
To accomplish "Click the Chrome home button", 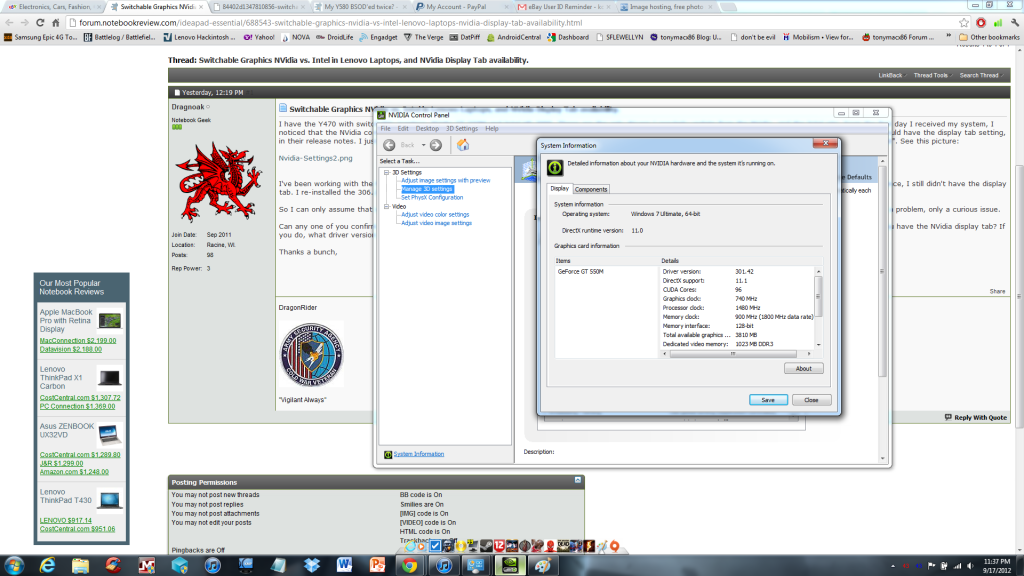I will pyautogui.click(x=56, y=23).
